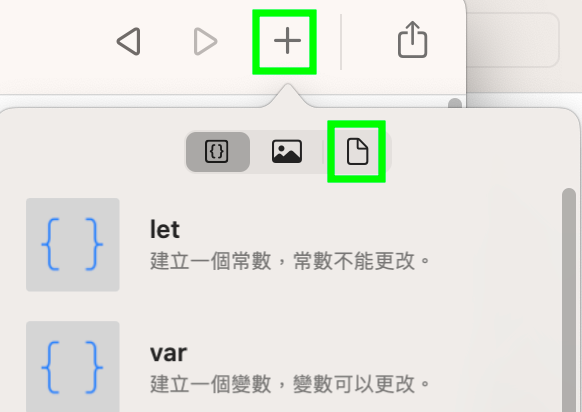Go forward with the right triangle arrow

pos(205,41)
